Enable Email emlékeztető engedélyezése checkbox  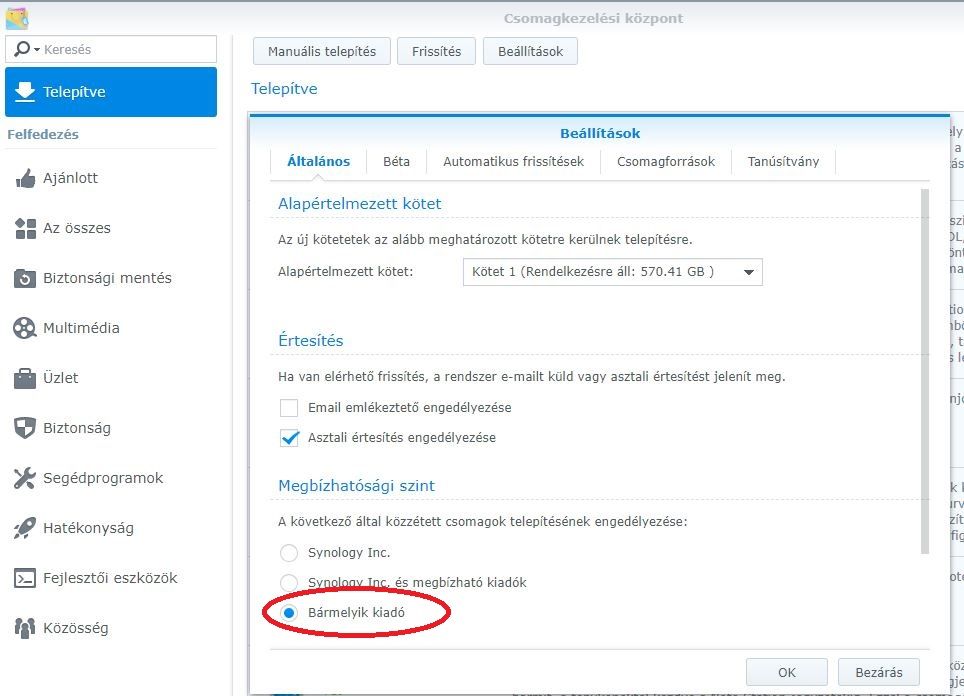point(289,408)
